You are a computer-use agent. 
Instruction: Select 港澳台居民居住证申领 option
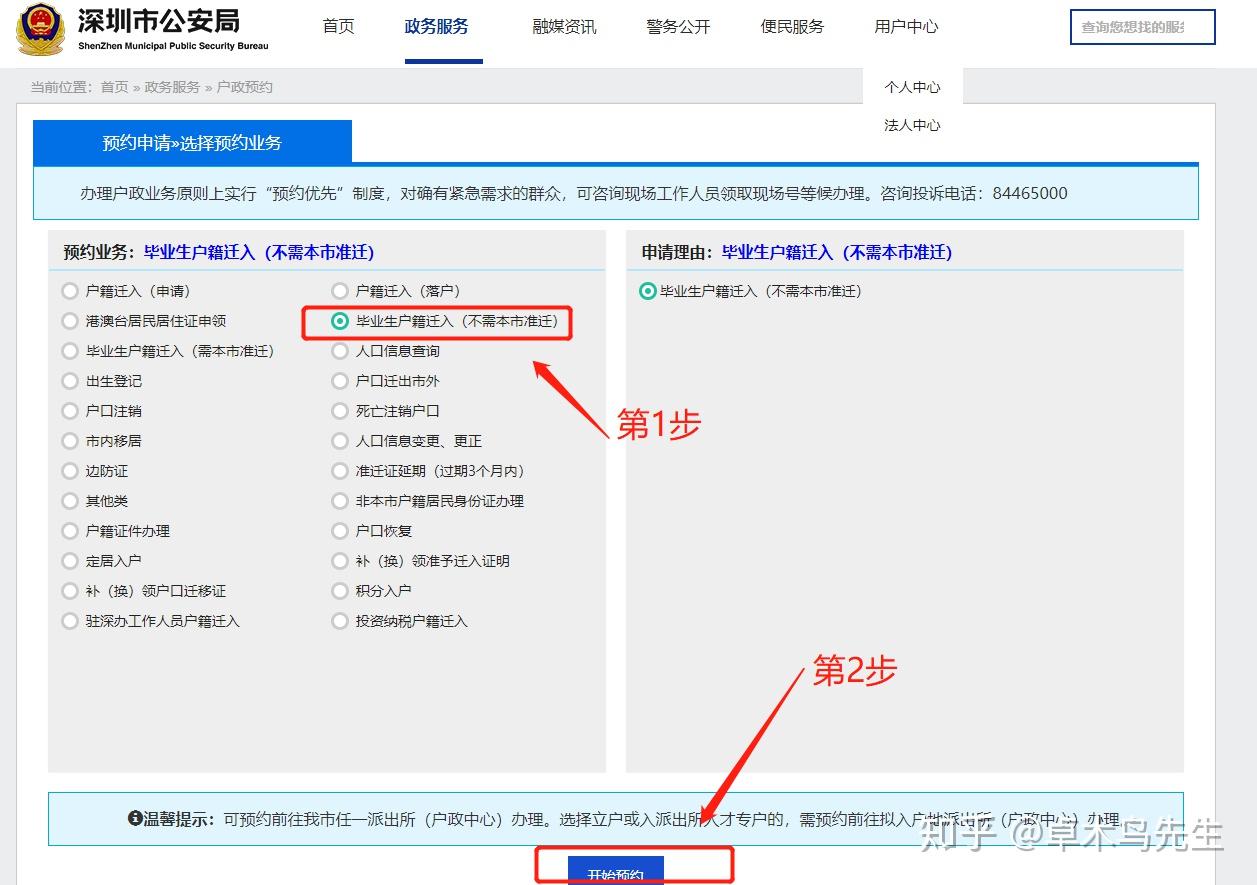coord(70,321)
